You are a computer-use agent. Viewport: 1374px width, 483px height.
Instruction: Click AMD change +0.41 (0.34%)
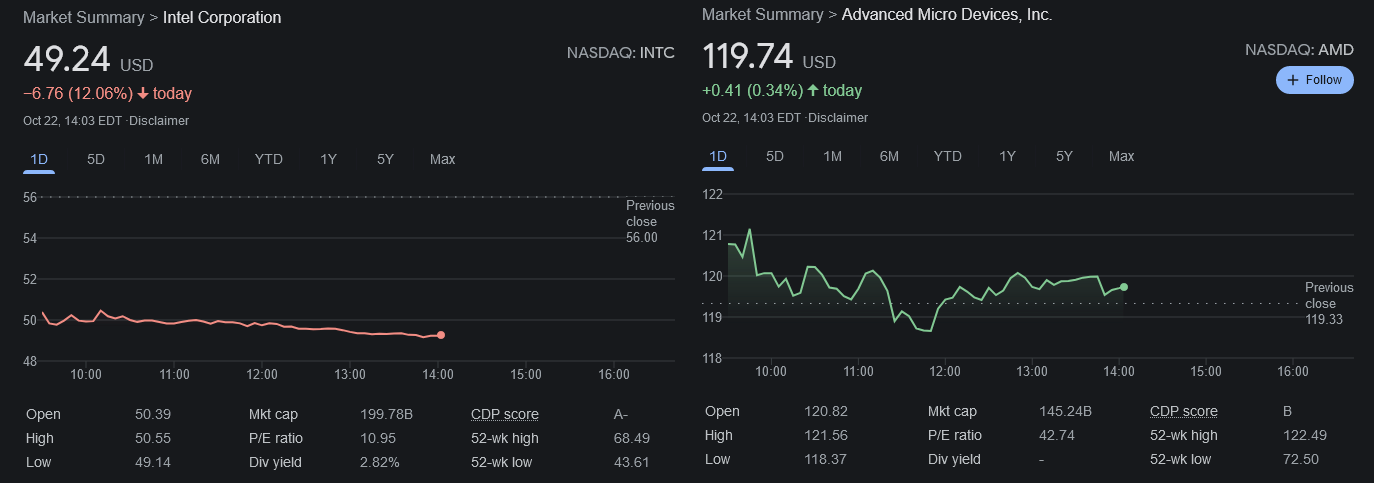pyautogui.click(x=752, y=90)
